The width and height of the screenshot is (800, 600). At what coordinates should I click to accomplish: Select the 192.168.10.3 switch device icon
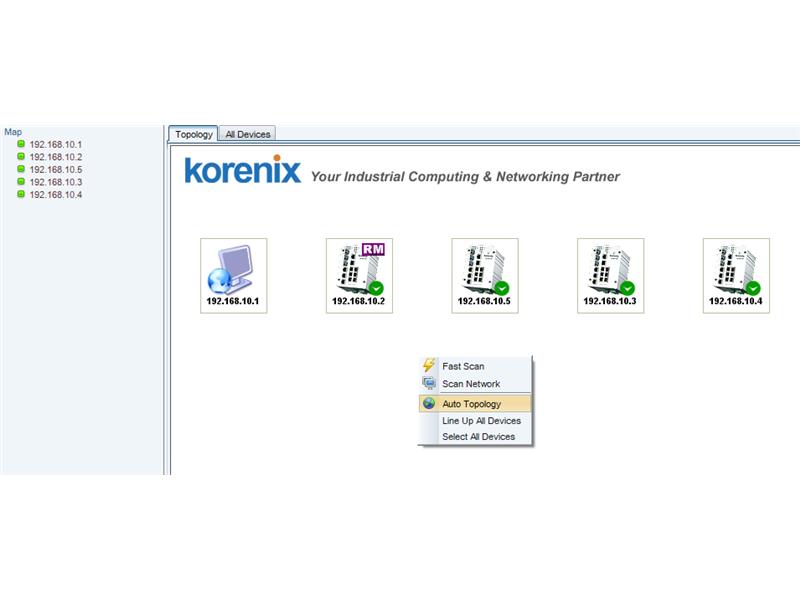point(610,276)
